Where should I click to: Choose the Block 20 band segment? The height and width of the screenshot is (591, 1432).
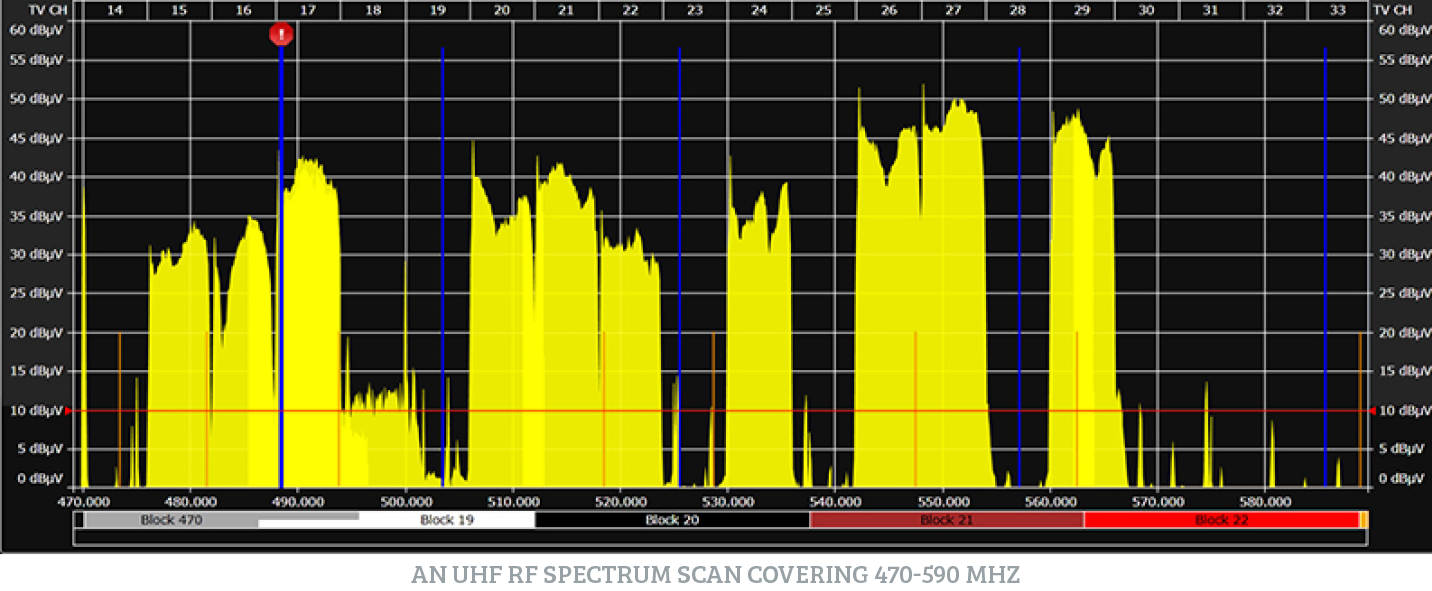pos(672,520)
